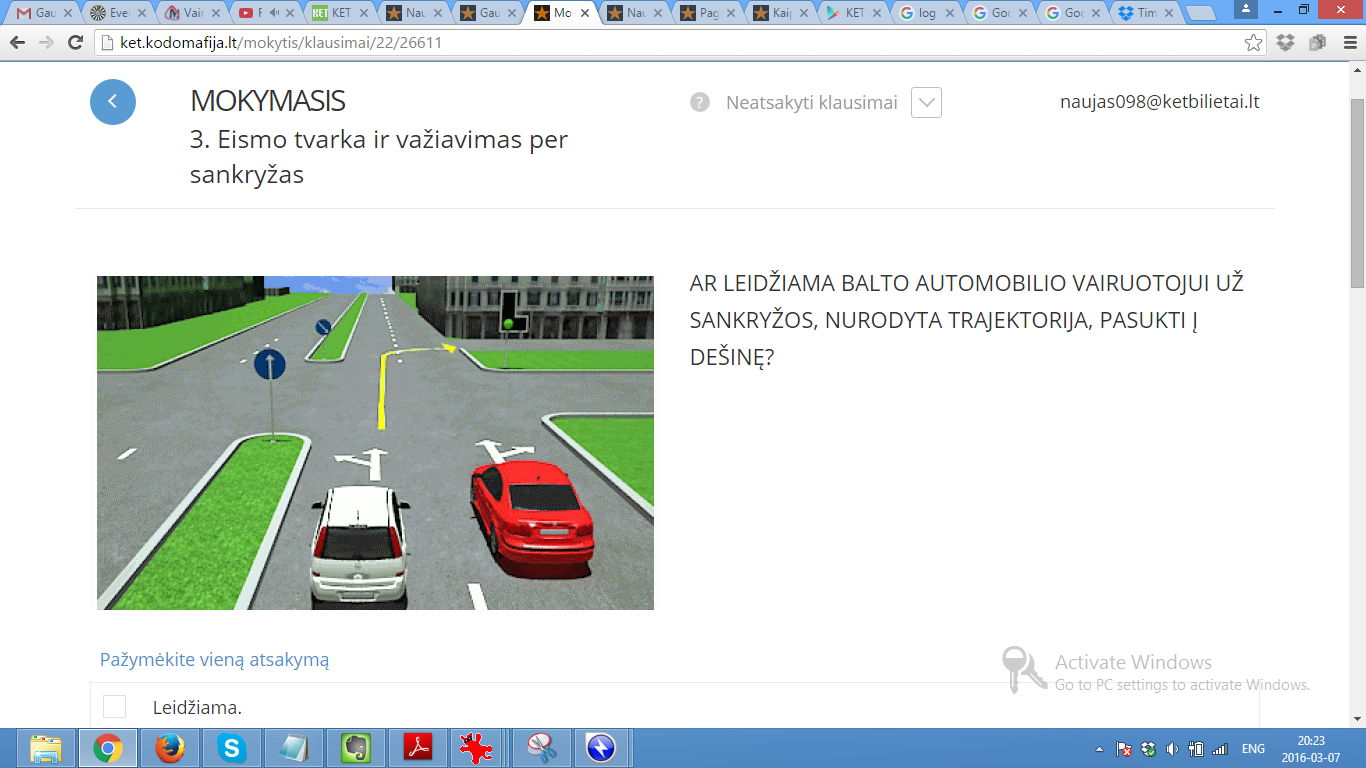This screenshot has height=768, width=1366.
Task: Show hidden system tray icons
Action: point(1100,749)
